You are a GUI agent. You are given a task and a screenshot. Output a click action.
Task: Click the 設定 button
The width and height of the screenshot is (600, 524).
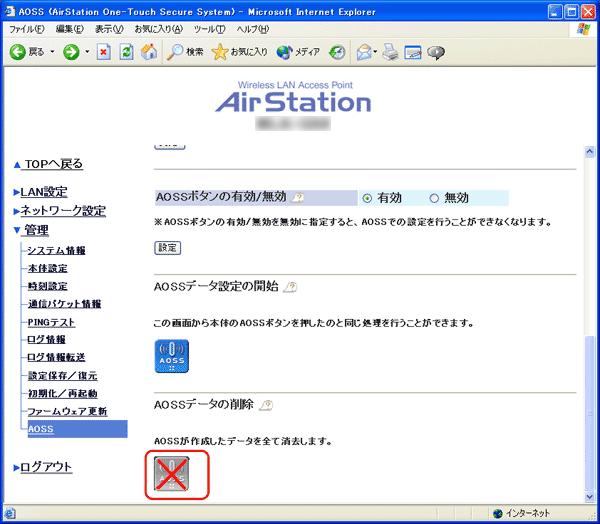click(168, 248)
